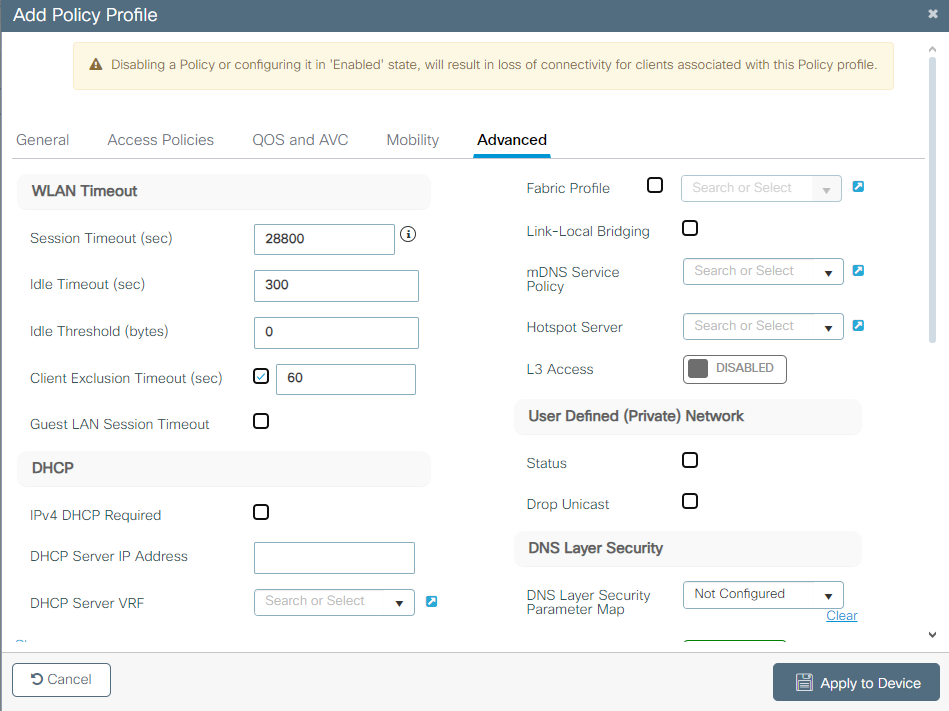Uncheck the Client Exclusion Timeout checkbox
The image size is (949, 711).
click(261, 376)
